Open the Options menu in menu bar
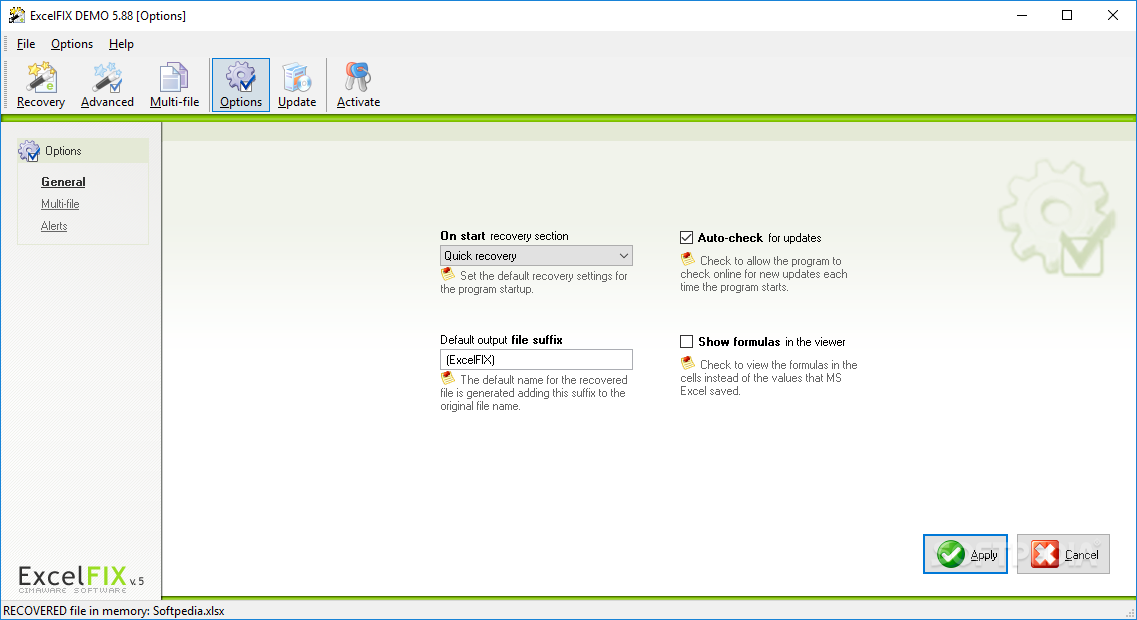1137x620 pixels. (72, 44)
